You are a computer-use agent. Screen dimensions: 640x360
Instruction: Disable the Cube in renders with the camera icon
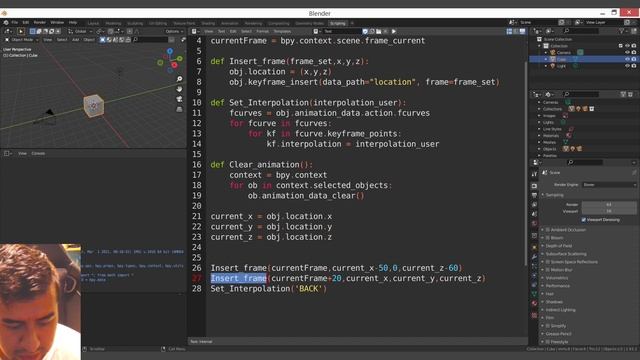[x=634, y=59]
